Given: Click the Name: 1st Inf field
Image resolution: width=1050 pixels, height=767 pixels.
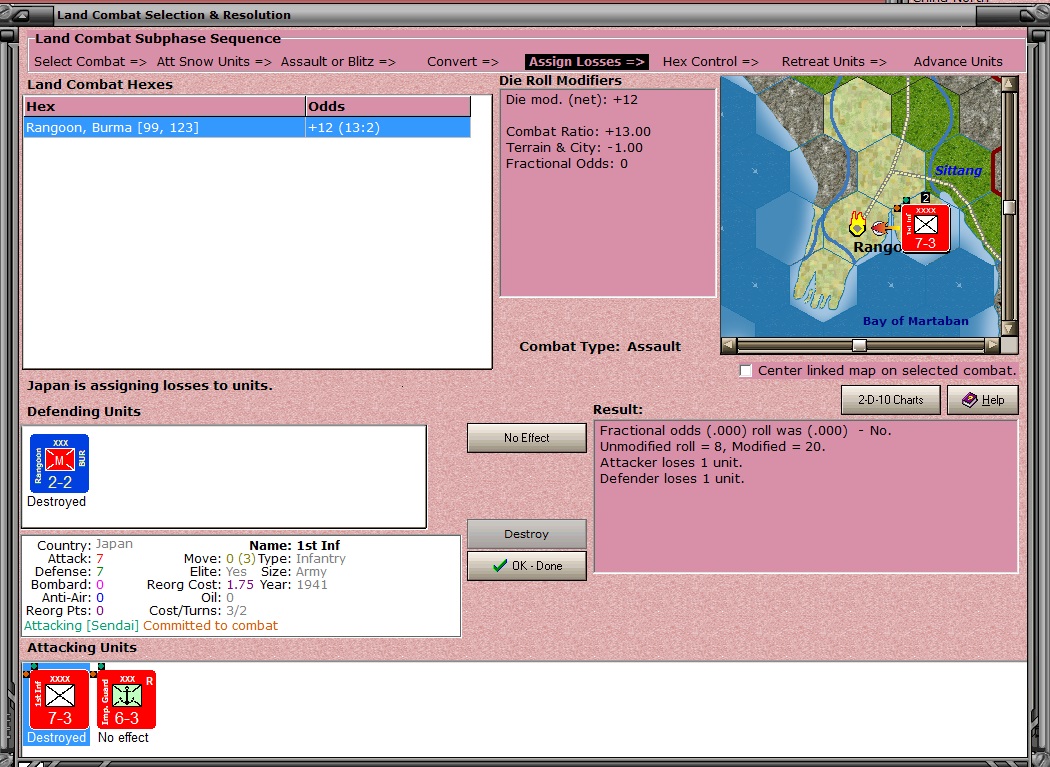Looking at the screenshot, I should pos(295,545).
